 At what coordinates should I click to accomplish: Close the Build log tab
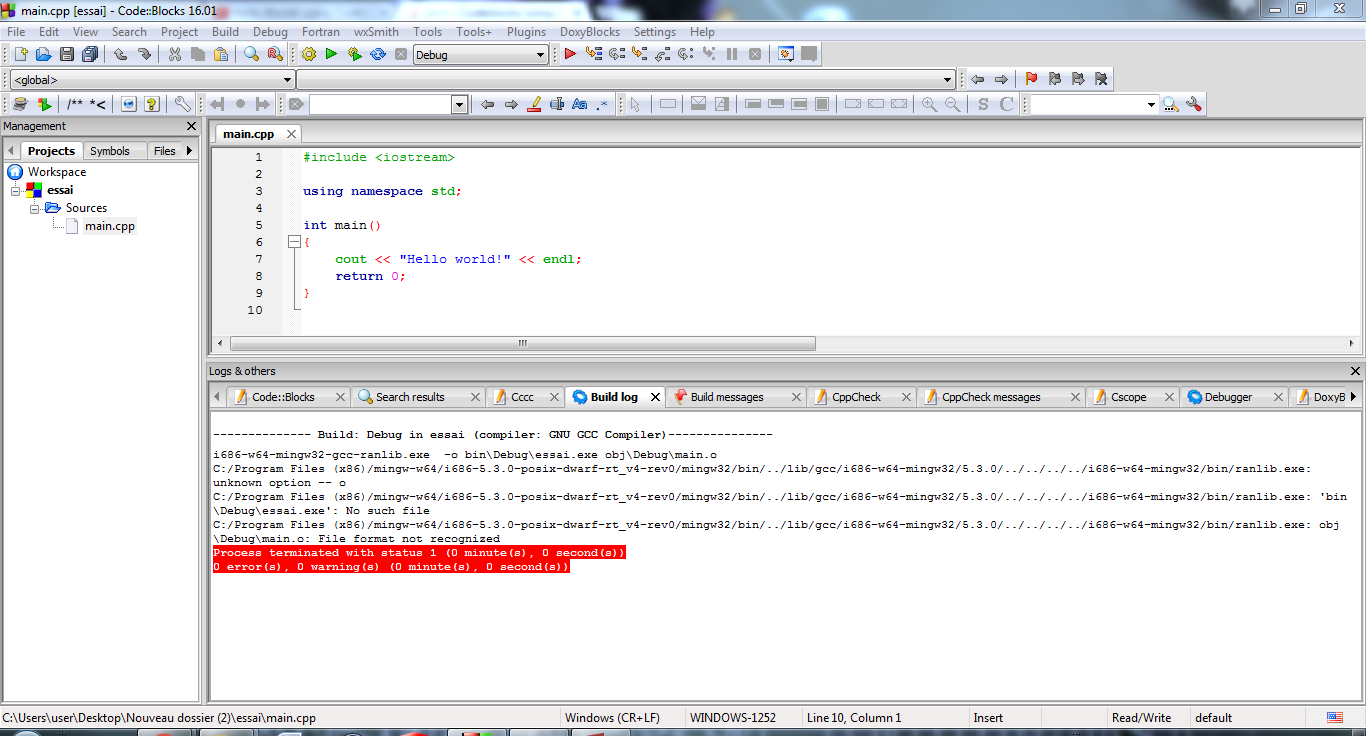pos(656,397)
